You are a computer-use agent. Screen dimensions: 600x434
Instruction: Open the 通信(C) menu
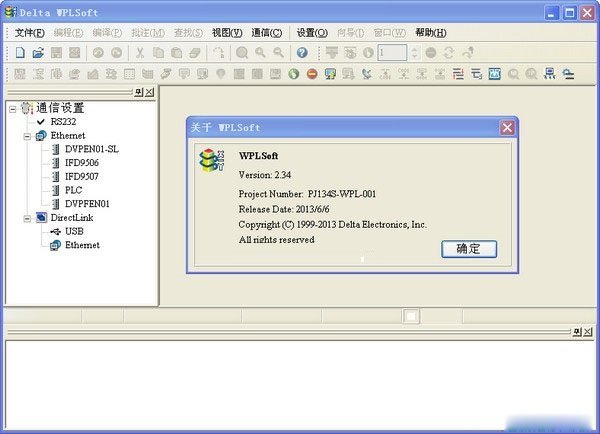pos(266,32)
